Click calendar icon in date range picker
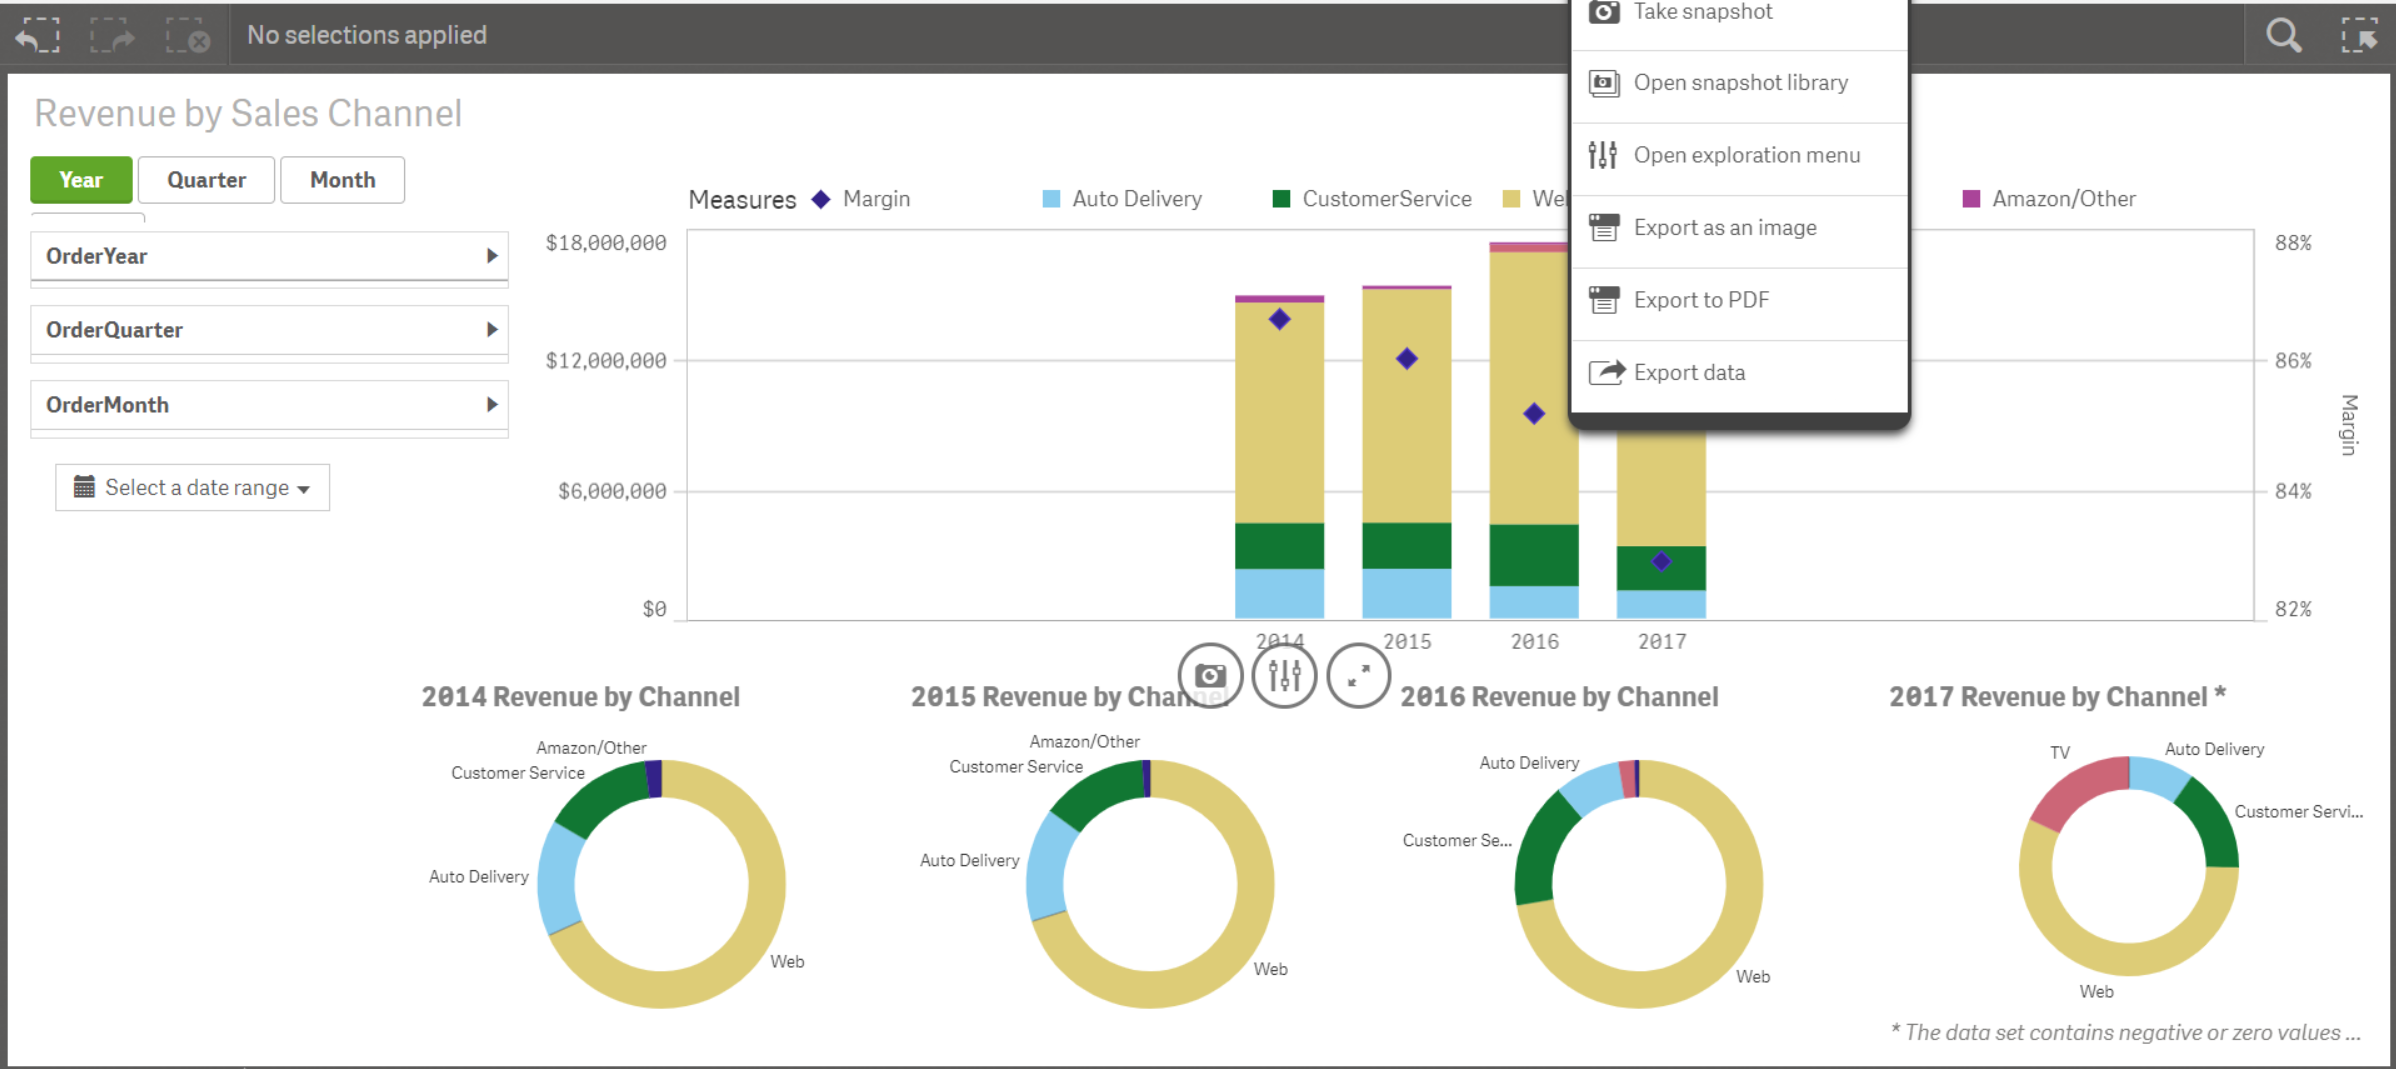 click(x=84, y=487)
